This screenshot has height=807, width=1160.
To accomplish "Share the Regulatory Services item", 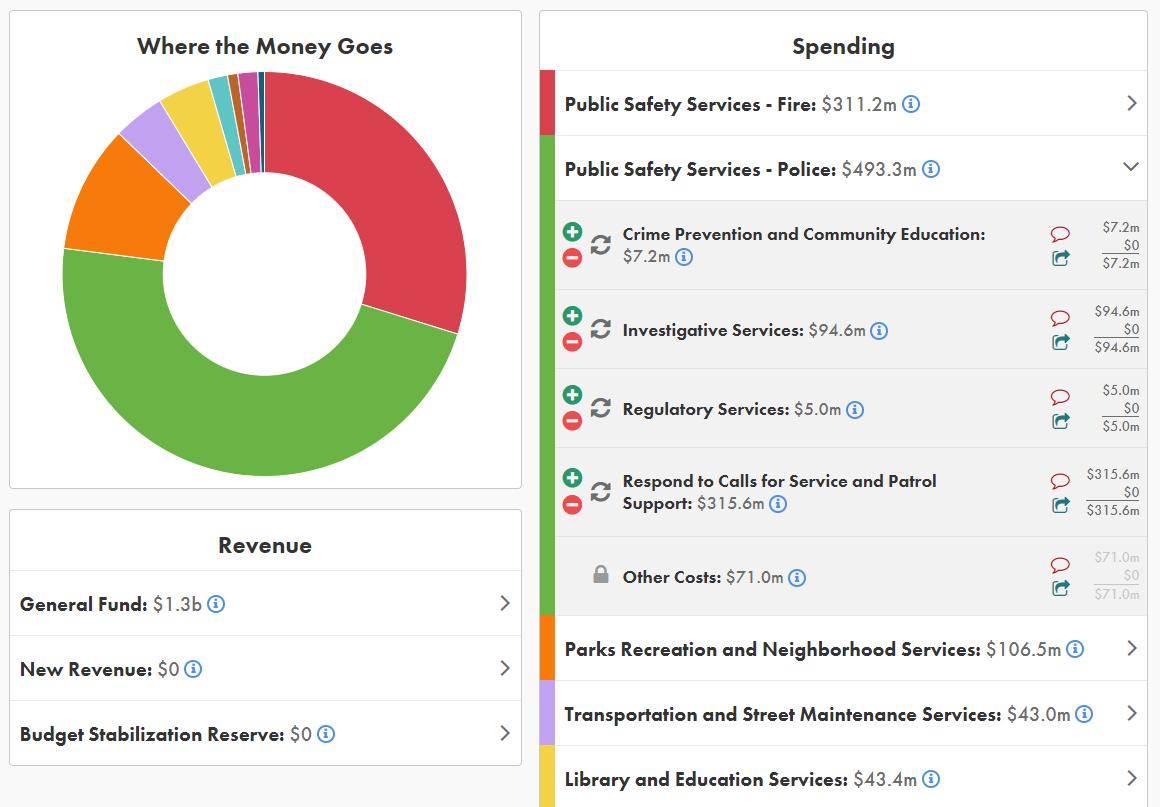I will coord(1060,422).
